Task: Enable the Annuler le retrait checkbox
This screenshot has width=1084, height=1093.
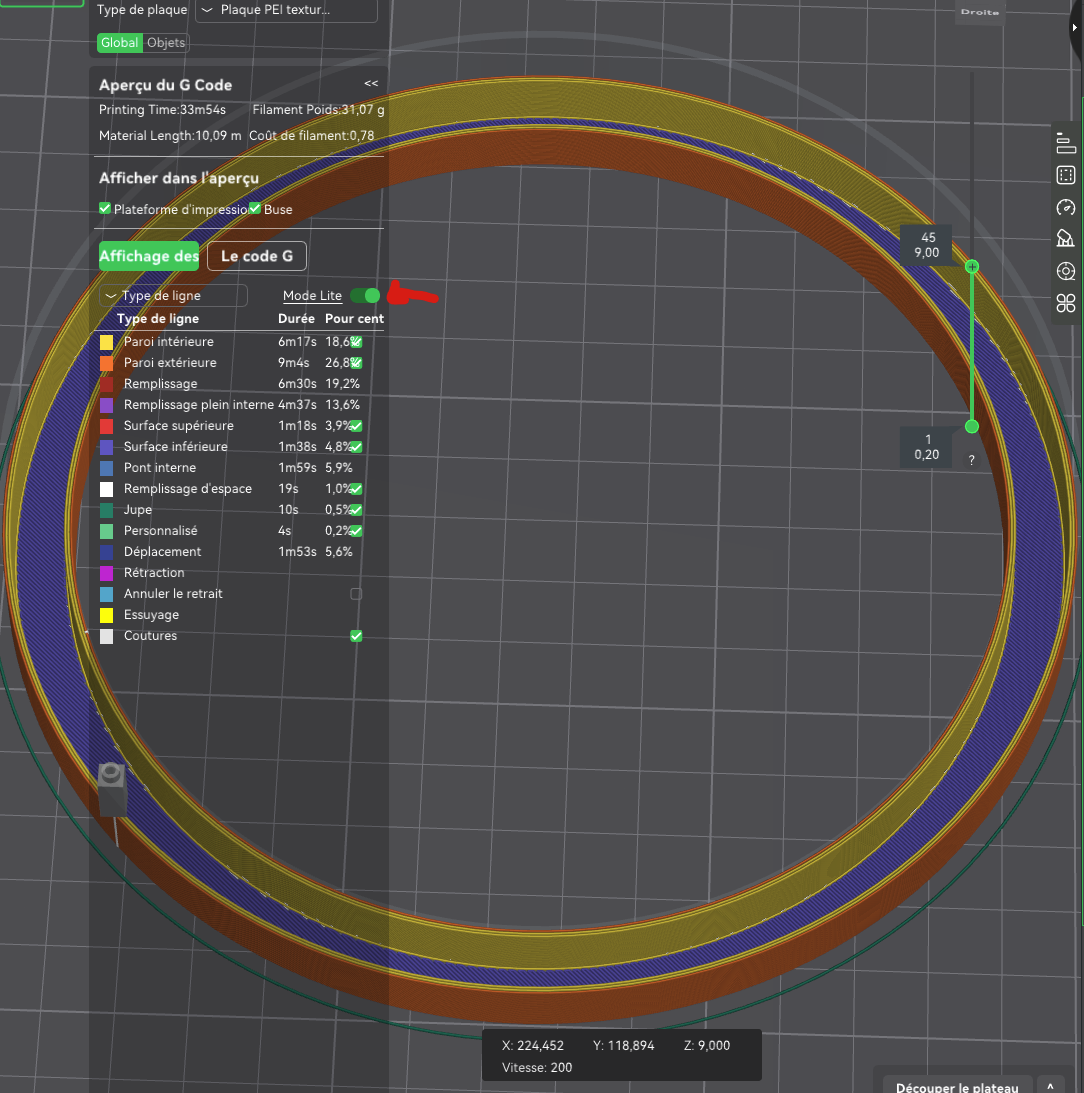Action: click(x=356, y=594)
